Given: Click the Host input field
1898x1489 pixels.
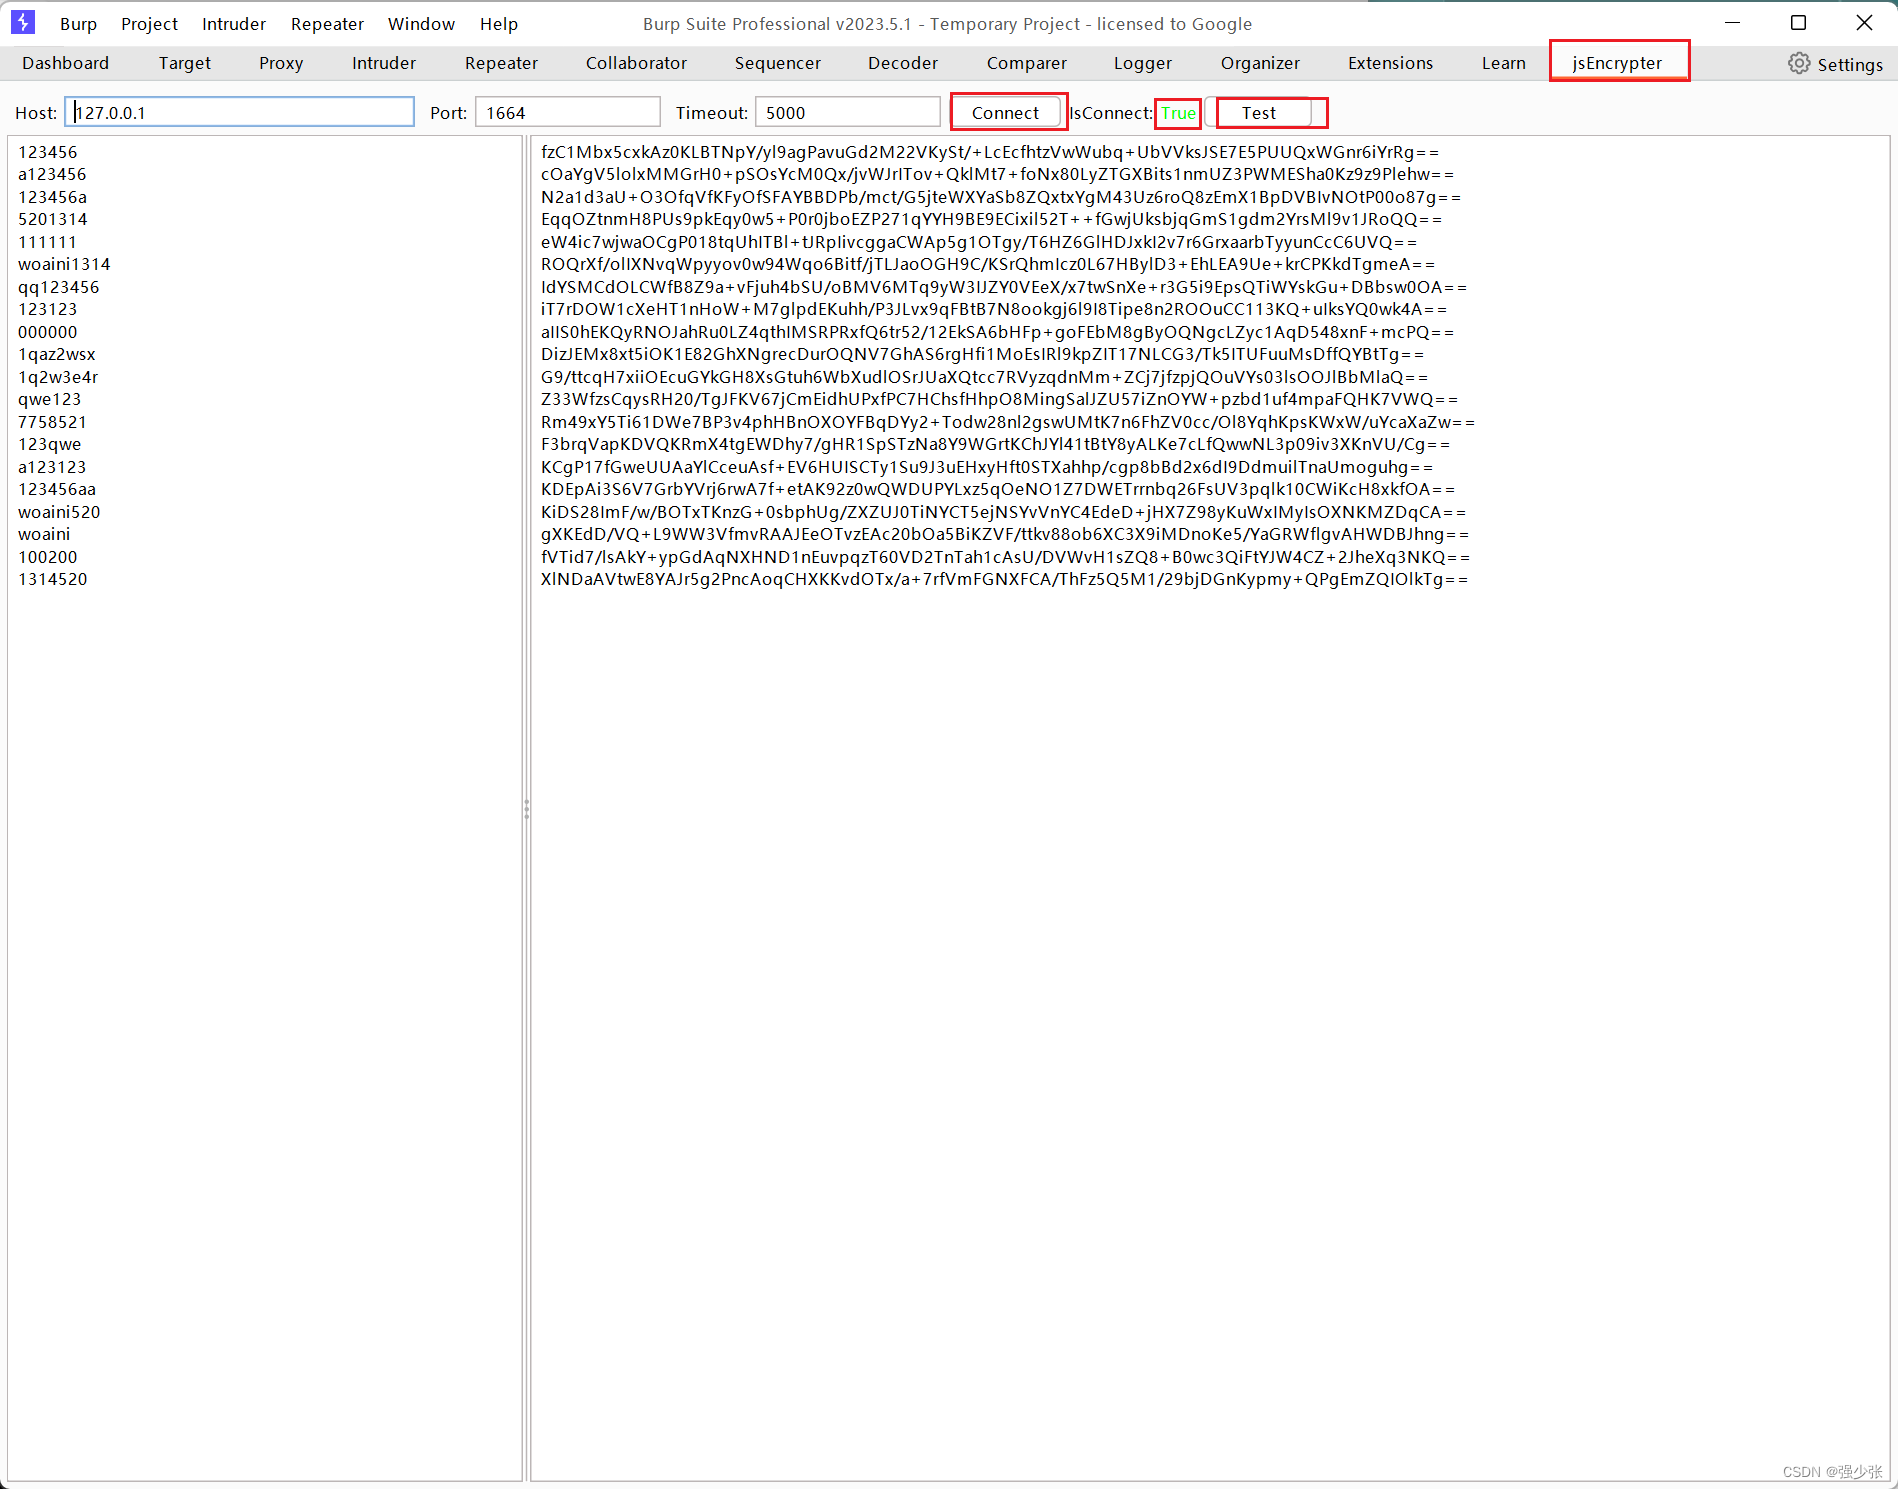Looking at the screenshot, I should point(240,112).
